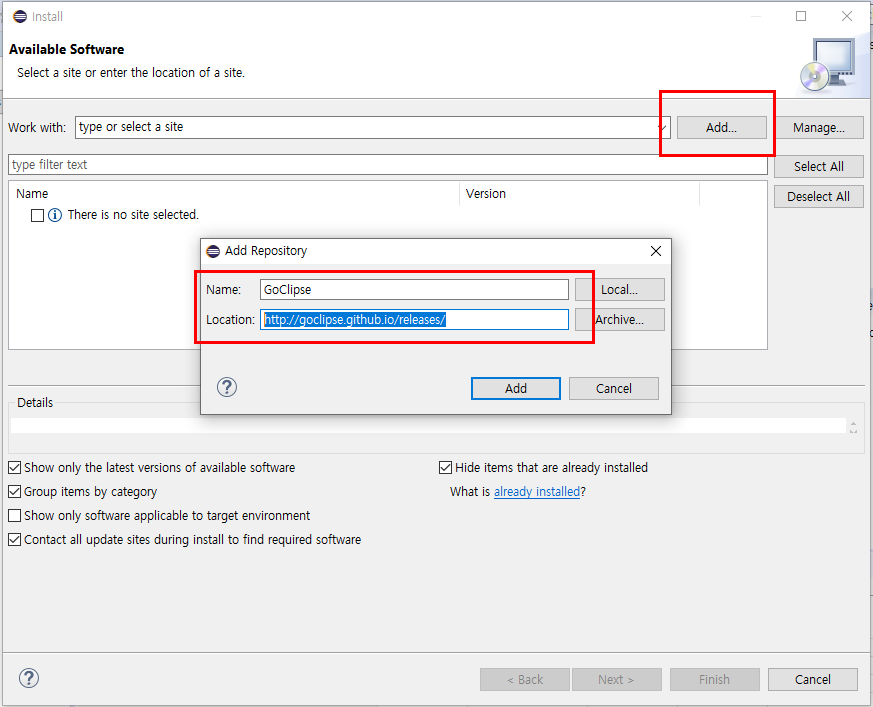
Task: Focus the type filter text field
Action: click(388, 165)
